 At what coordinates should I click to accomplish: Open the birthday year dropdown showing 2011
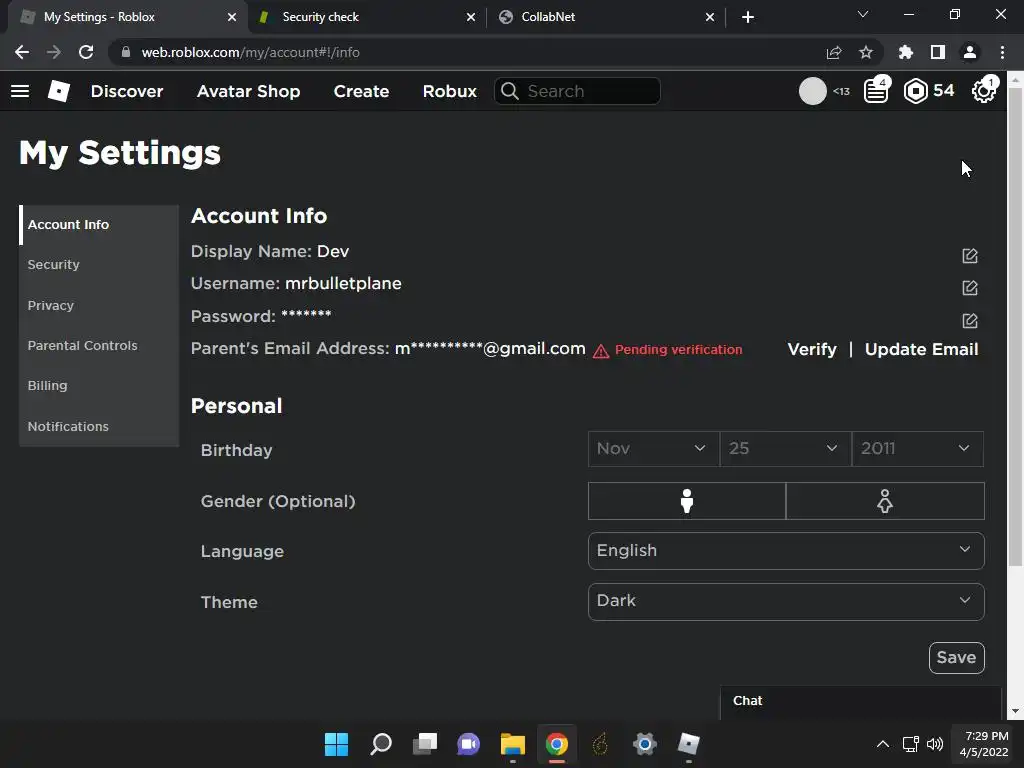click(x=918, y=449)
